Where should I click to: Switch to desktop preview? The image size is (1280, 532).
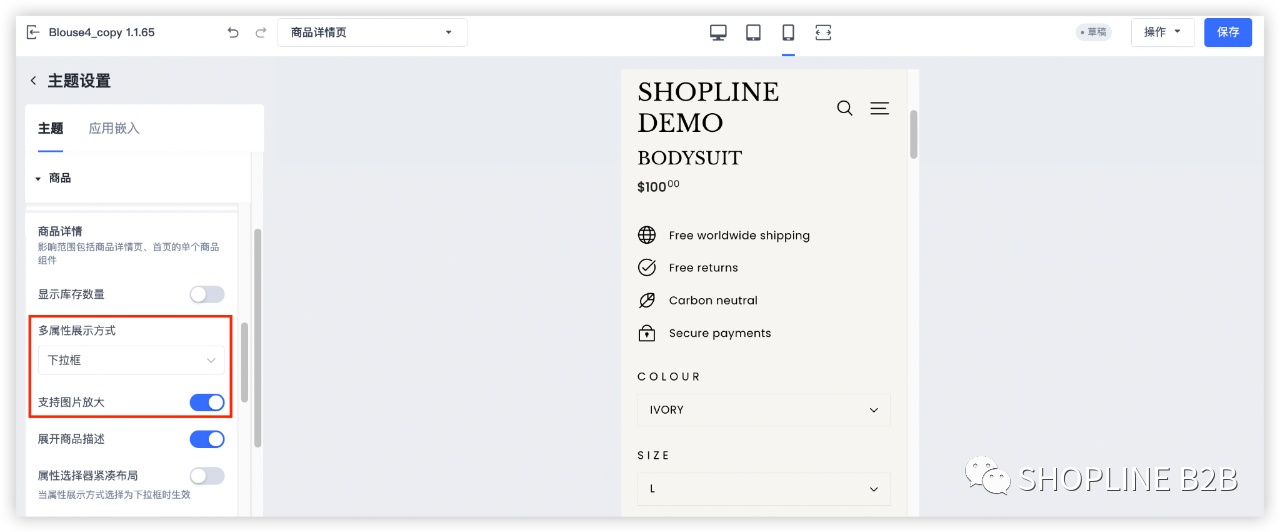pos(718,32)
